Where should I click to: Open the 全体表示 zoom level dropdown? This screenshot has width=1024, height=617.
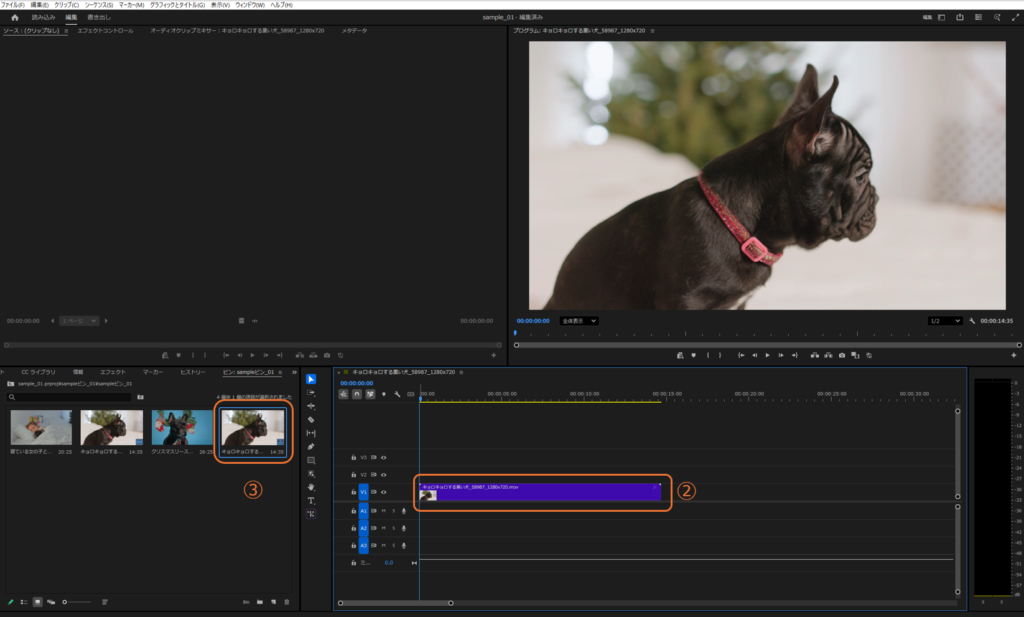578,321
